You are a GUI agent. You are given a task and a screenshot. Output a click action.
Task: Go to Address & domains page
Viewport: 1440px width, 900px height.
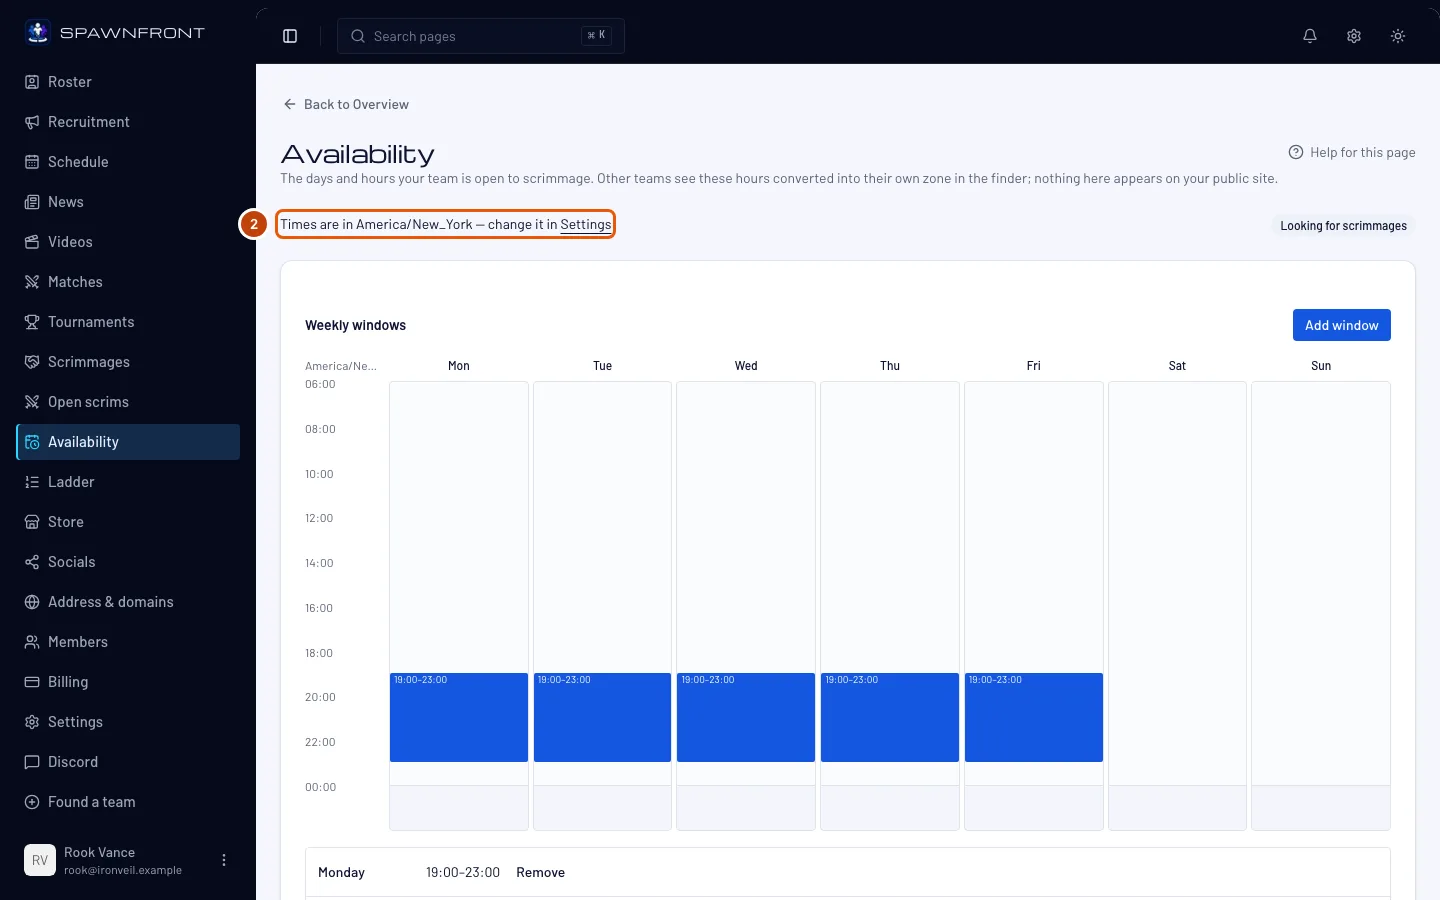pyautogui.click(x=128, y=602)
